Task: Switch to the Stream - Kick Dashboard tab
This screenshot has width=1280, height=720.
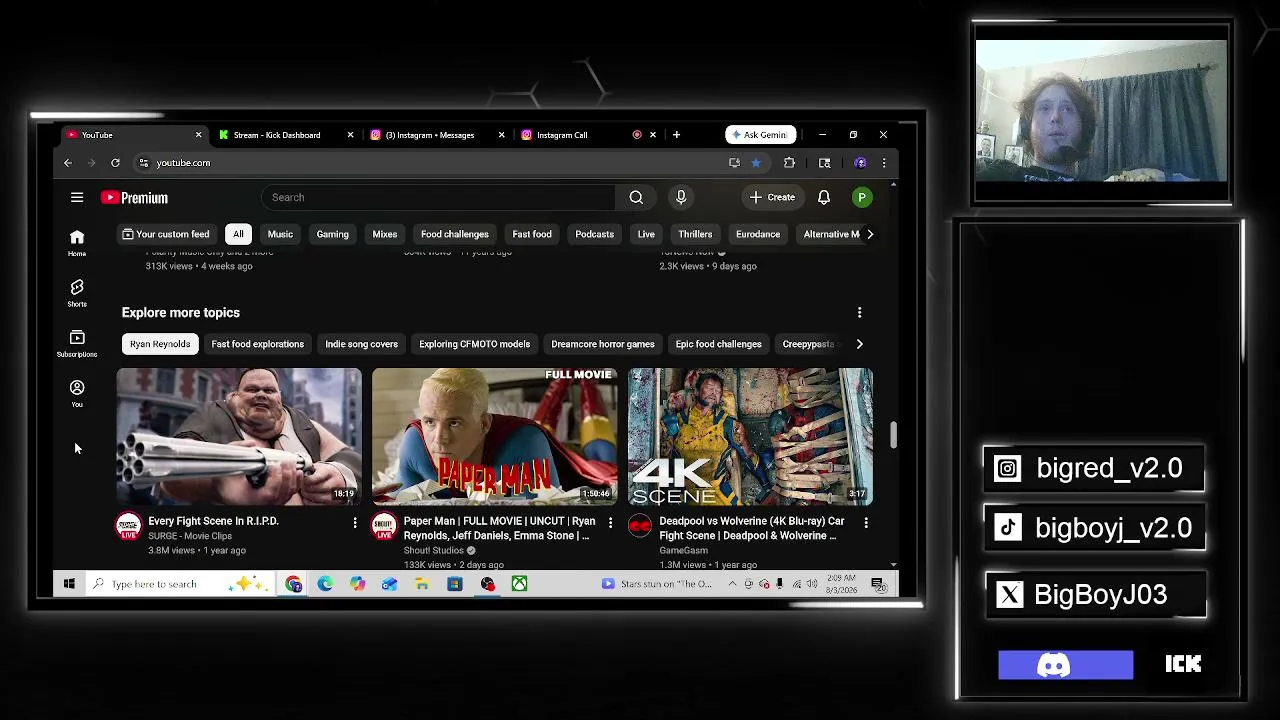Action: (x=277, y=135)
